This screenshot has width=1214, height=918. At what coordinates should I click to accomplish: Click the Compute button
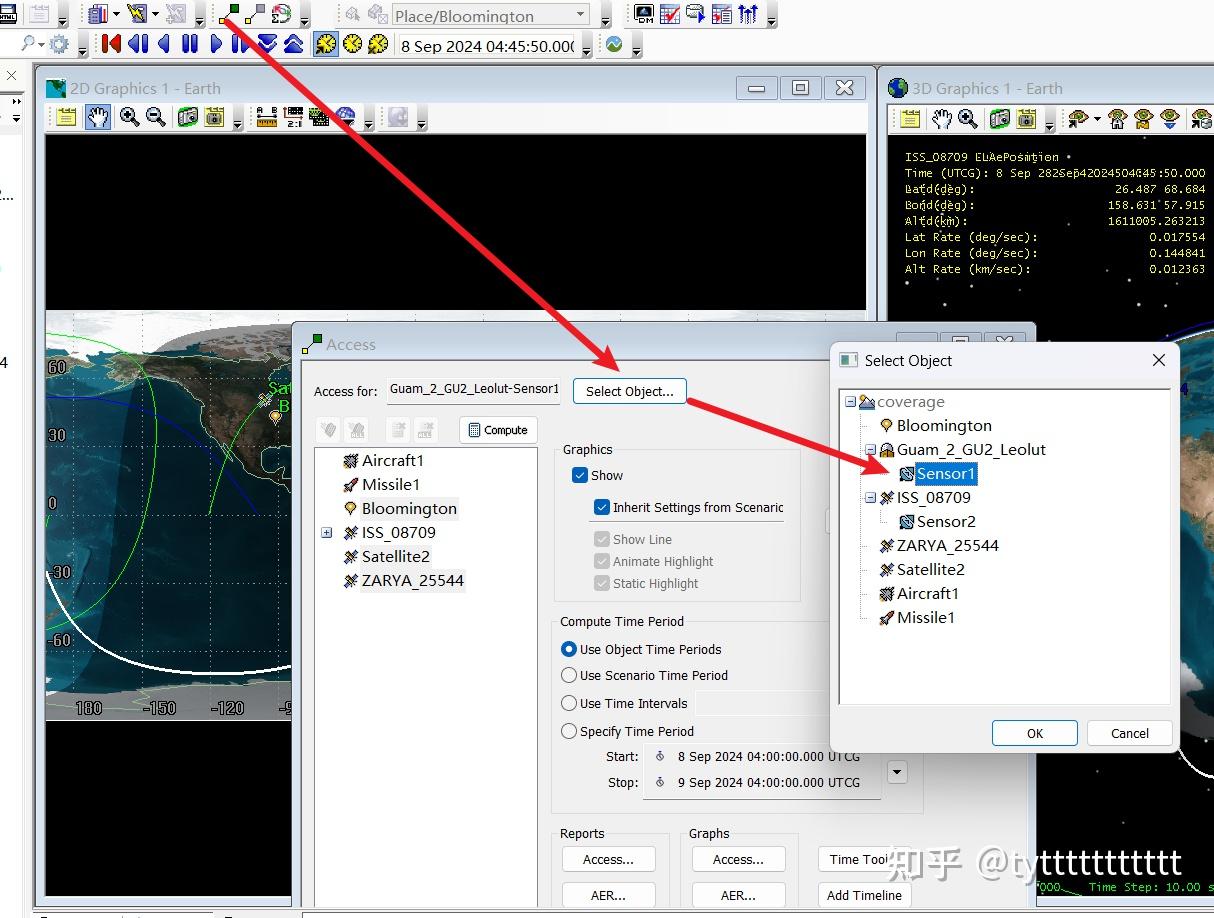point(498,430)
